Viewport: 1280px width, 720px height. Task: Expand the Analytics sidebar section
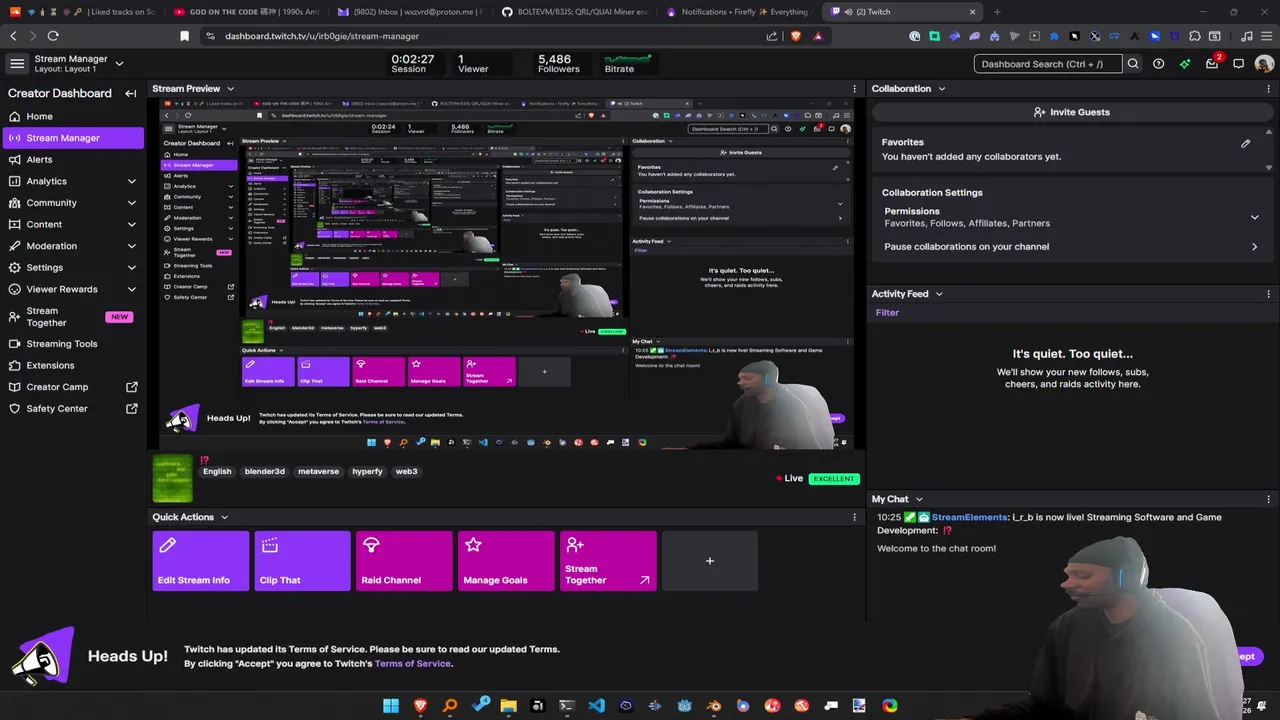[x=131, y=181]
